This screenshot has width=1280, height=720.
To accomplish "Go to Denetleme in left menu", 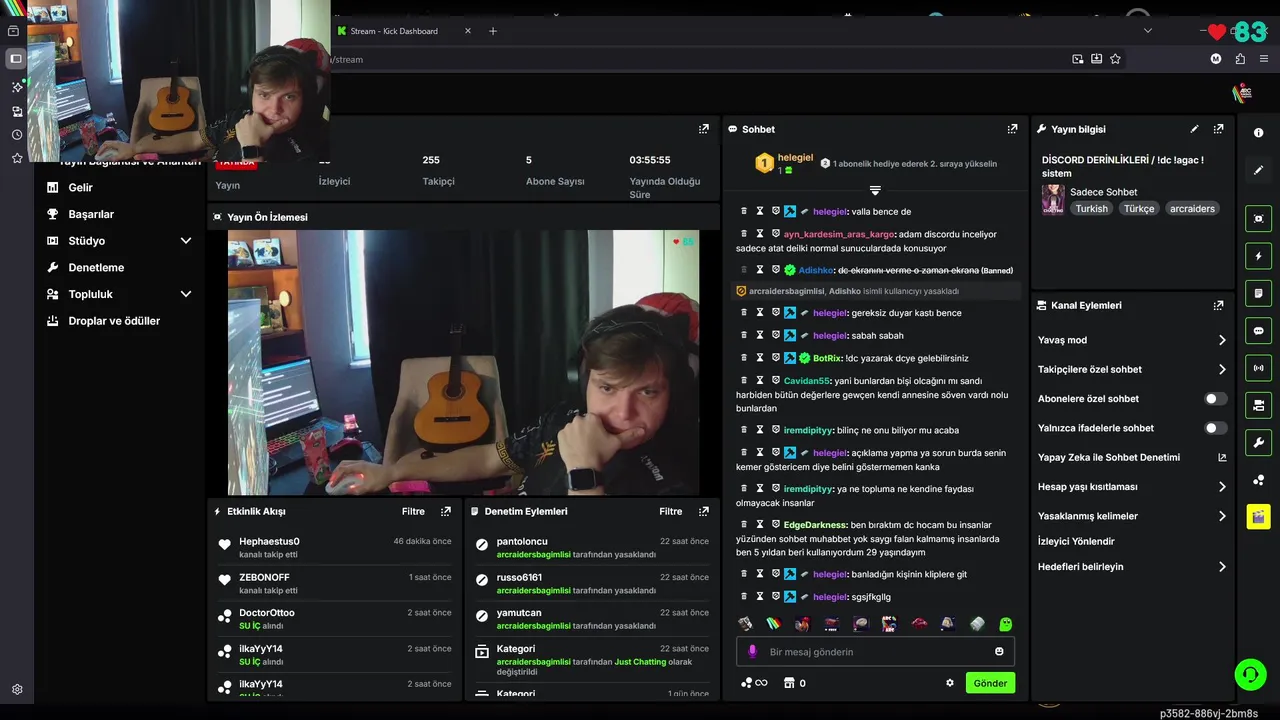I will pyautogui.click(x=96, y=267).
